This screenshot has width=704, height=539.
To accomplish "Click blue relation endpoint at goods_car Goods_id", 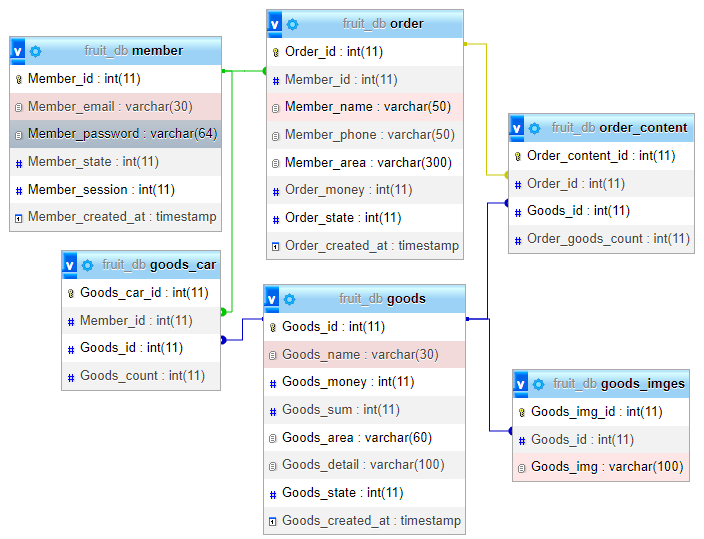I will pos(223,340).
